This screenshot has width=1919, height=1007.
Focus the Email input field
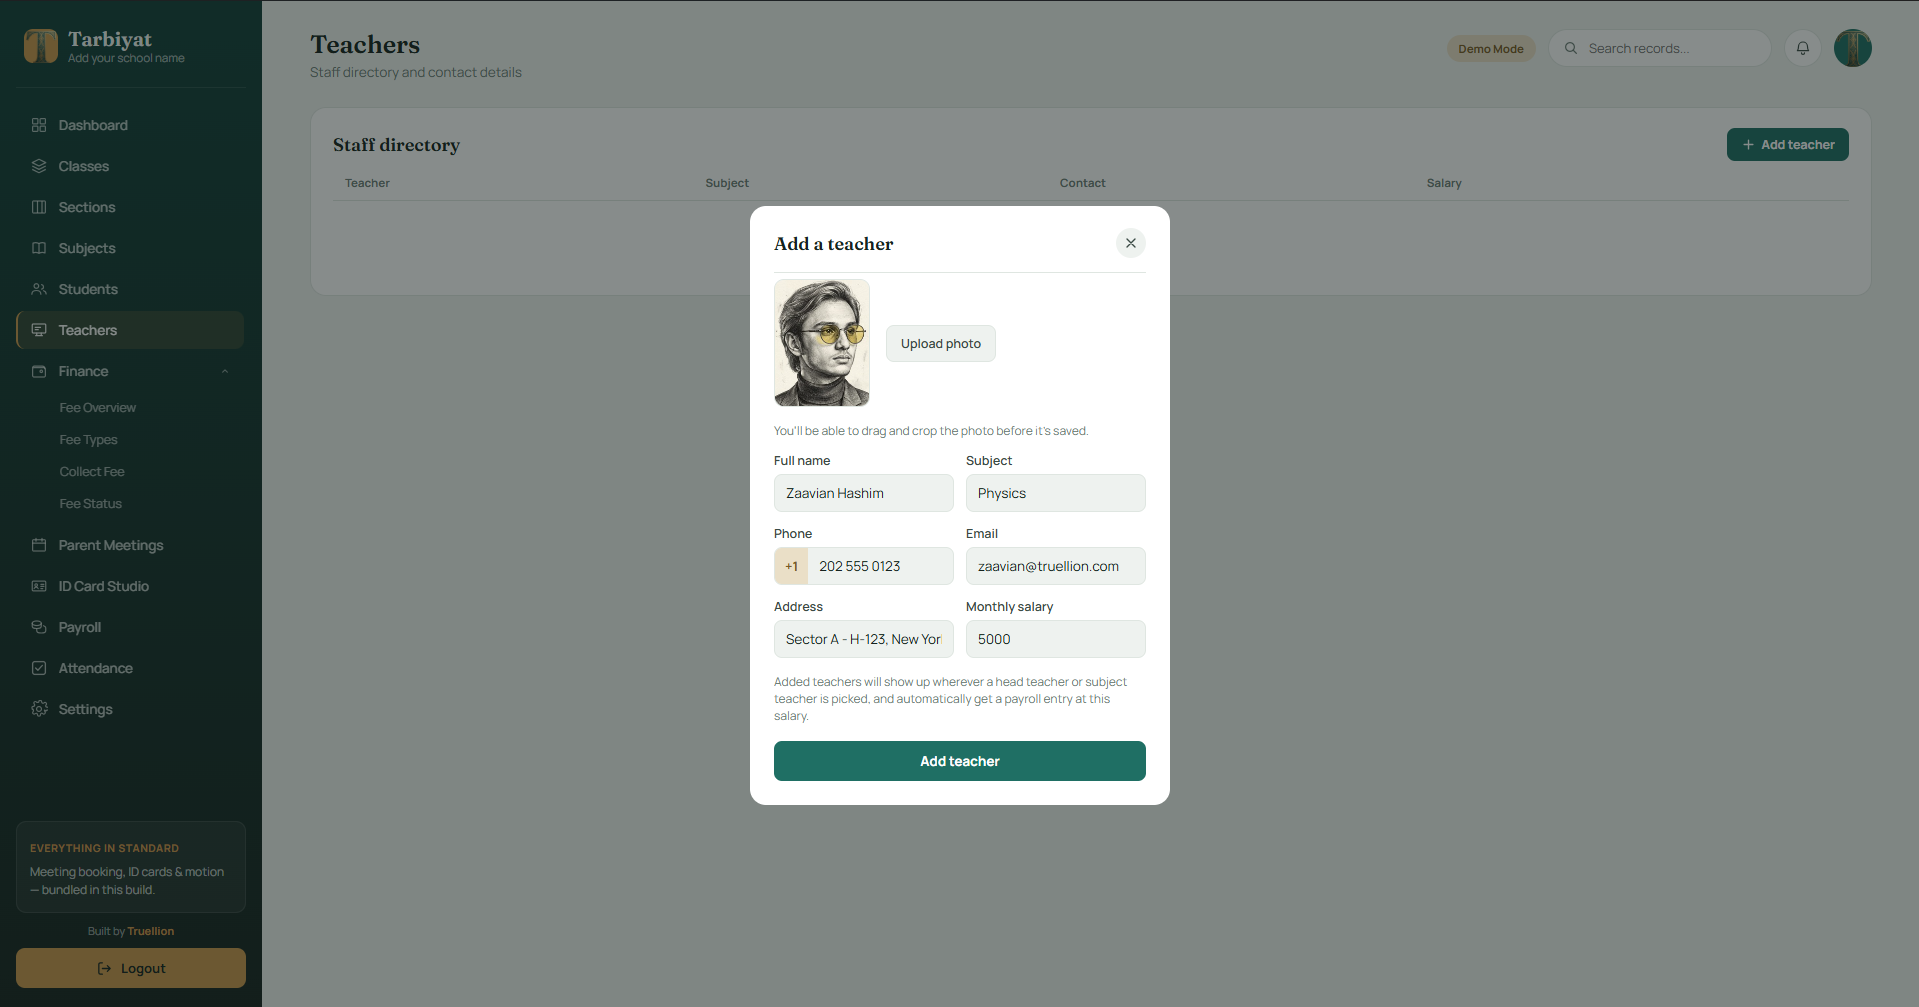1056,566
